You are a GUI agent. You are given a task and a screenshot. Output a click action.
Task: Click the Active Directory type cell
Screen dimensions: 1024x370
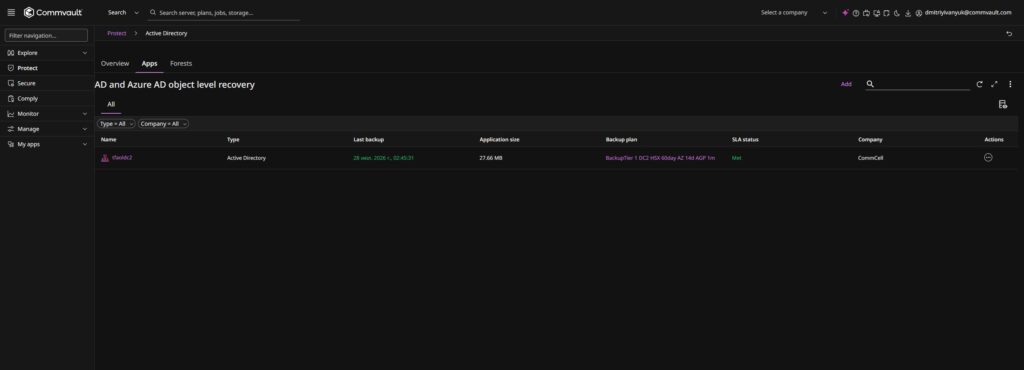[246, 158]
